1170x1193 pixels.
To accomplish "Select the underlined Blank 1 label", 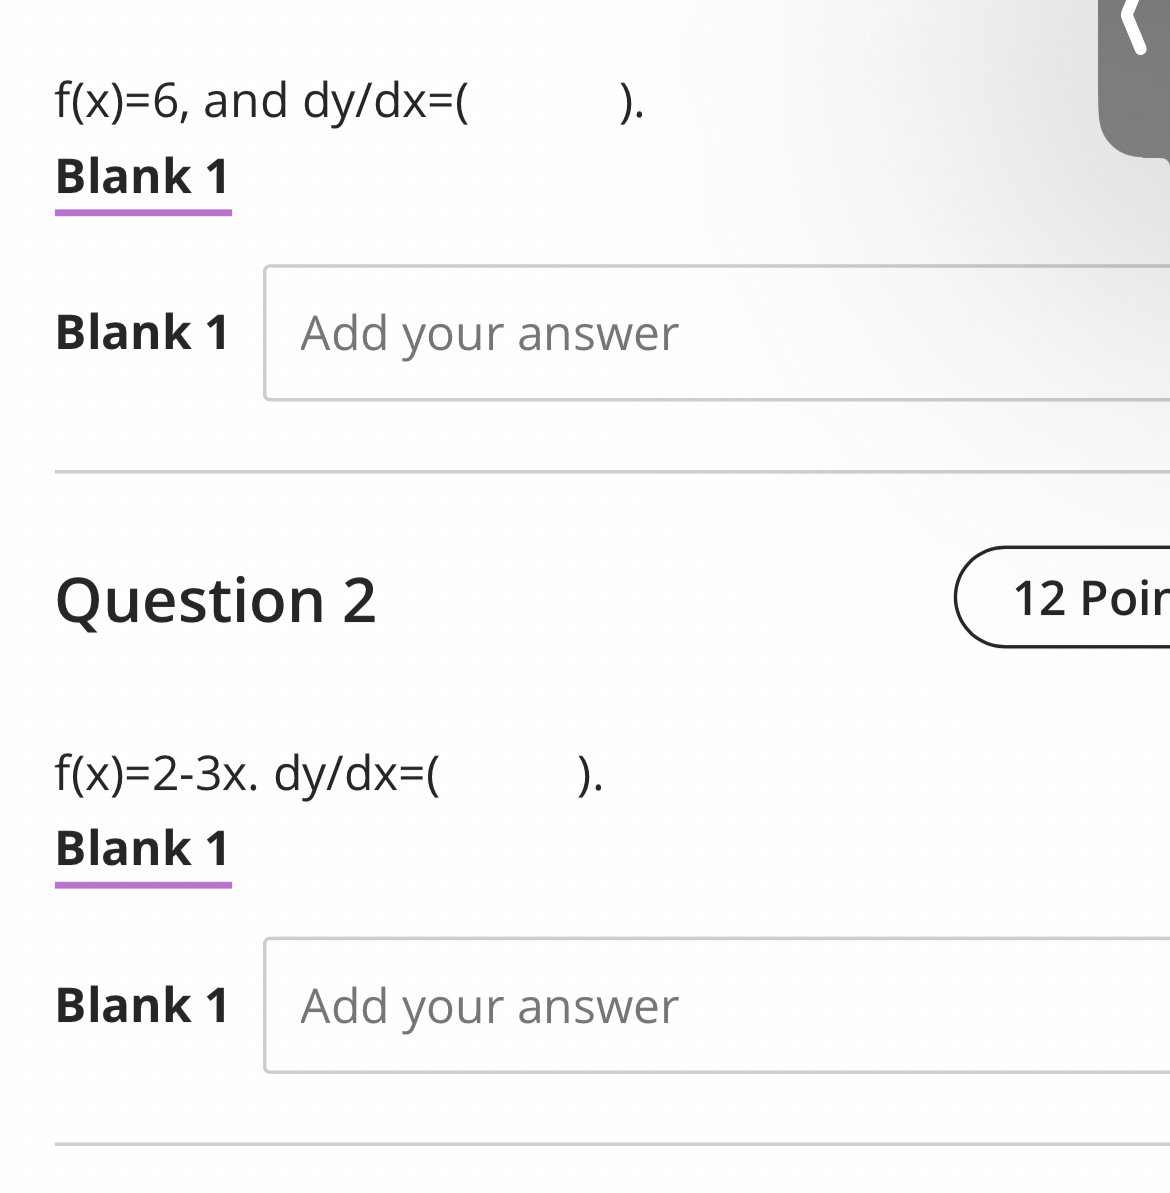I will pos(141,177).
